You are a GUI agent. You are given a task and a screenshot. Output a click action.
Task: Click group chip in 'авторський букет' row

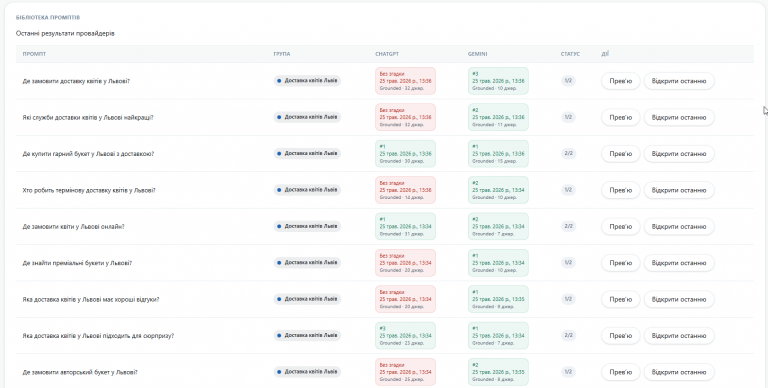(307, 372)
